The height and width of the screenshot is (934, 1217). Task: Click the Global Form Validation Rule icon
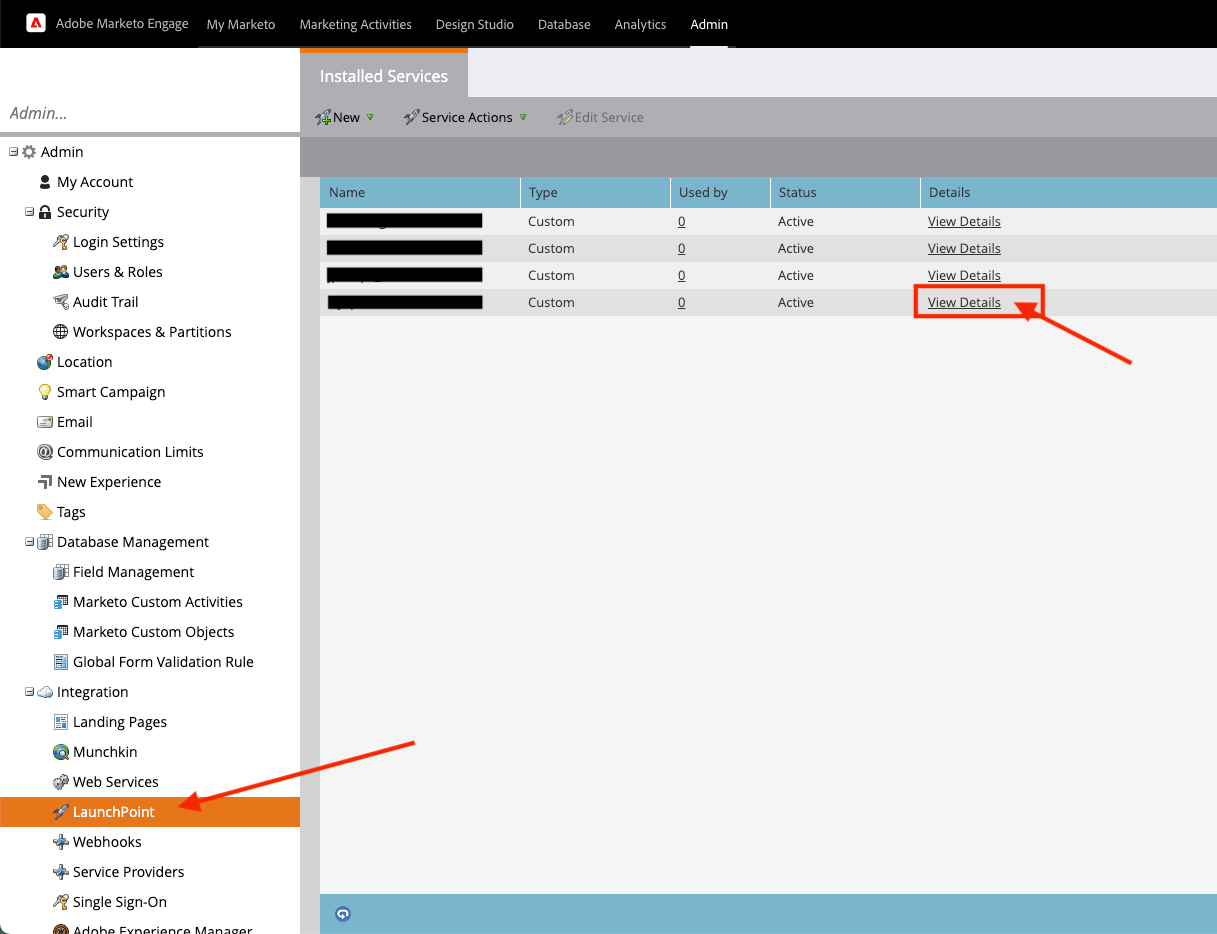[x=61, y=662]
